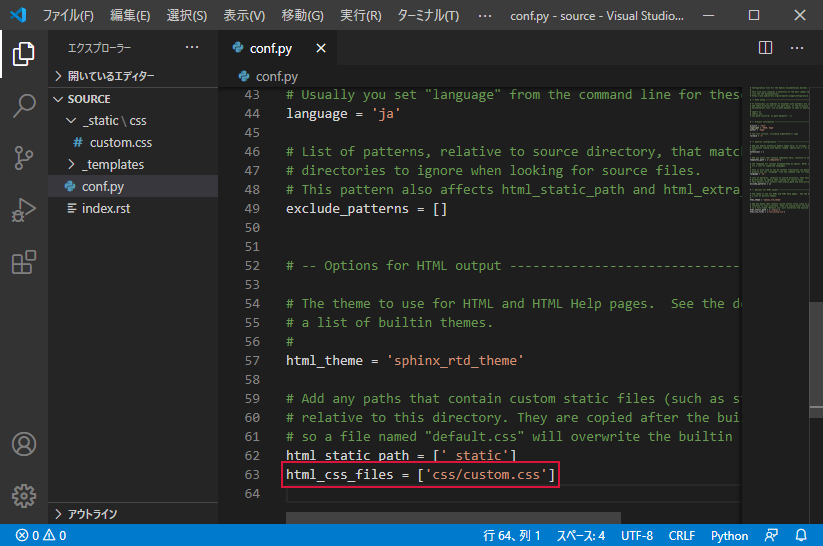Change the UTF-8 encoding setting
Viewport: 823px width, 546px height.
pyautogui.click(x=637, y=536)
